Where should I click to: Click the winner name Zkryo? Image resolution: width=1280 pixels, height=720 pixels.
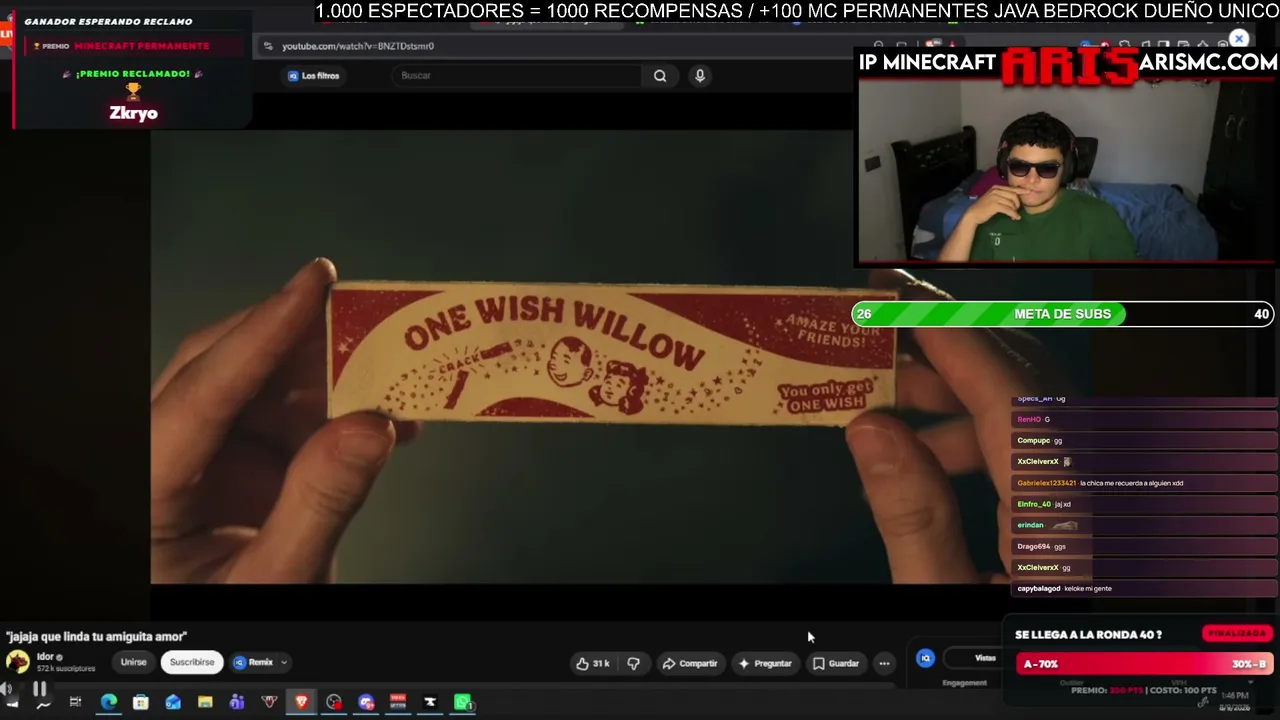[133, 113]
